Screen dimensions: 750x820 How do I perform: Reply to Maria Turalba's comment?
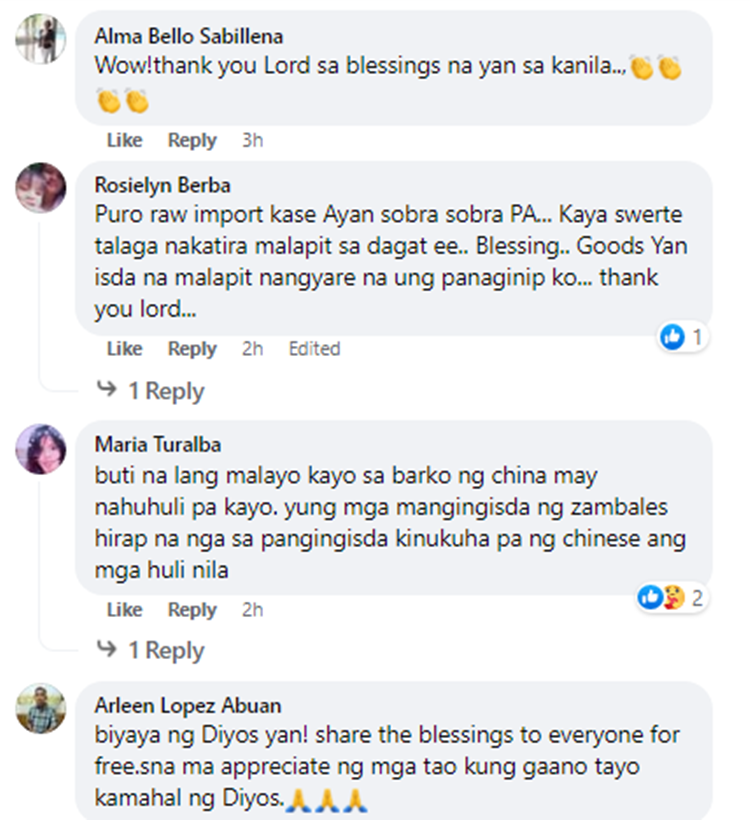click(192, 610)
